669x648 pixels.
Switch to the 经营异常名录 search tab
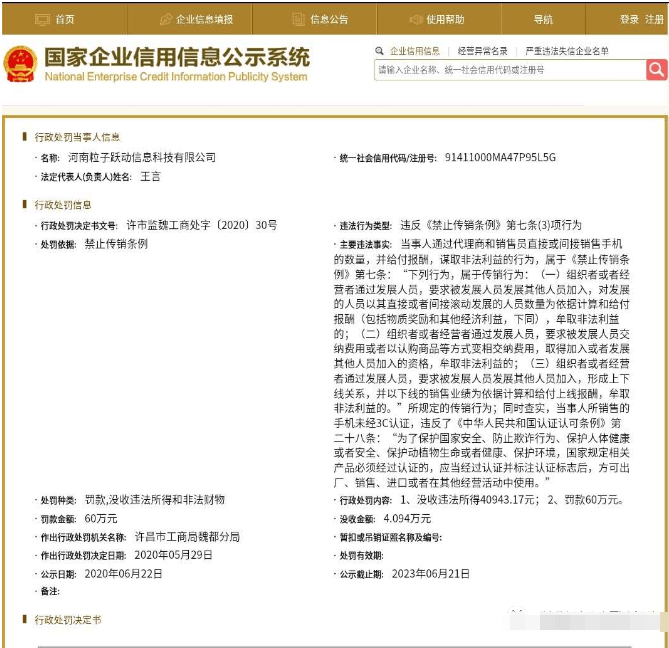pos(482,51)
